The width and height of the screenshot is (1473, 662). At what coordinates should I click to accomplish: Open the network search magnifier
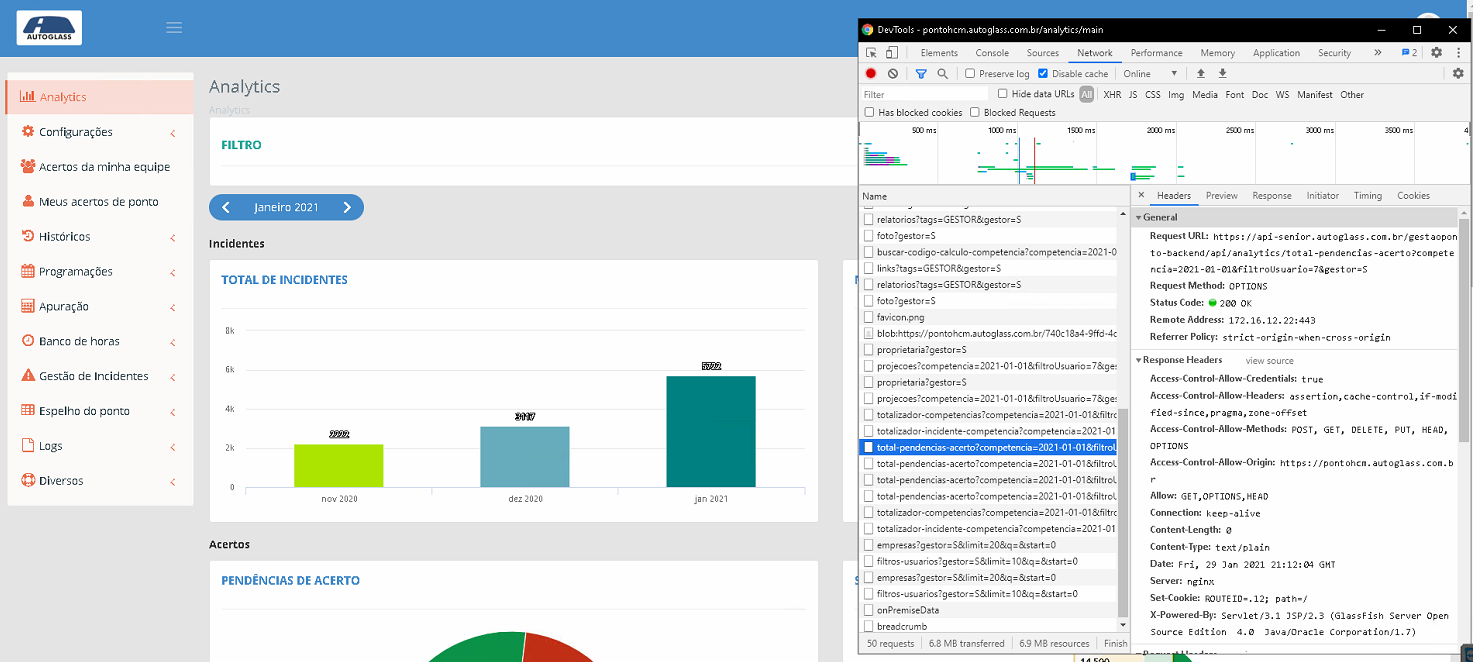[942, 74]
